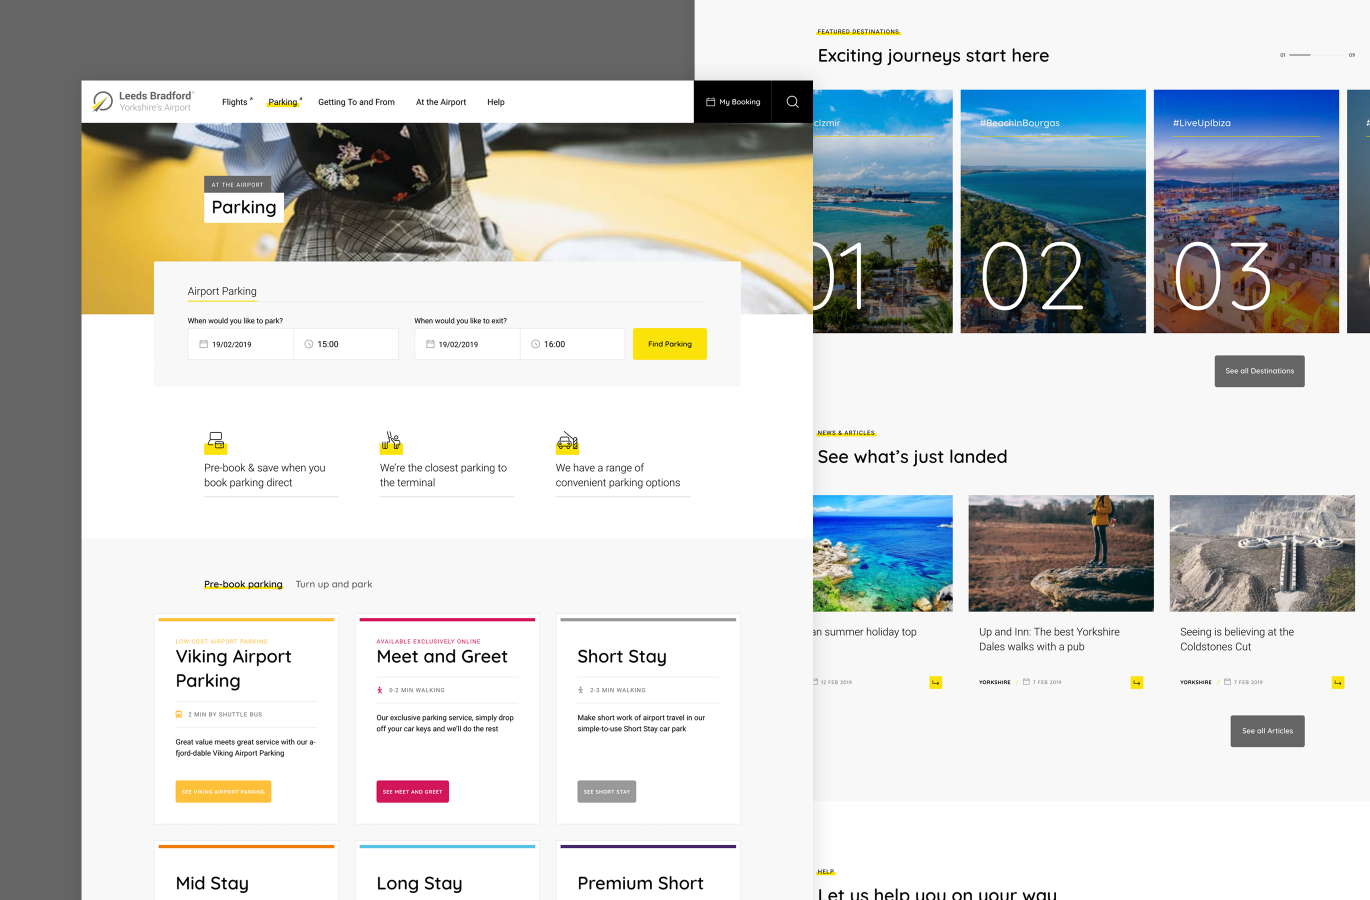This screenshot has width=1370, height=900.
Task: Click the pre-book & save laptop icon
Action: [x=216, y=442]
